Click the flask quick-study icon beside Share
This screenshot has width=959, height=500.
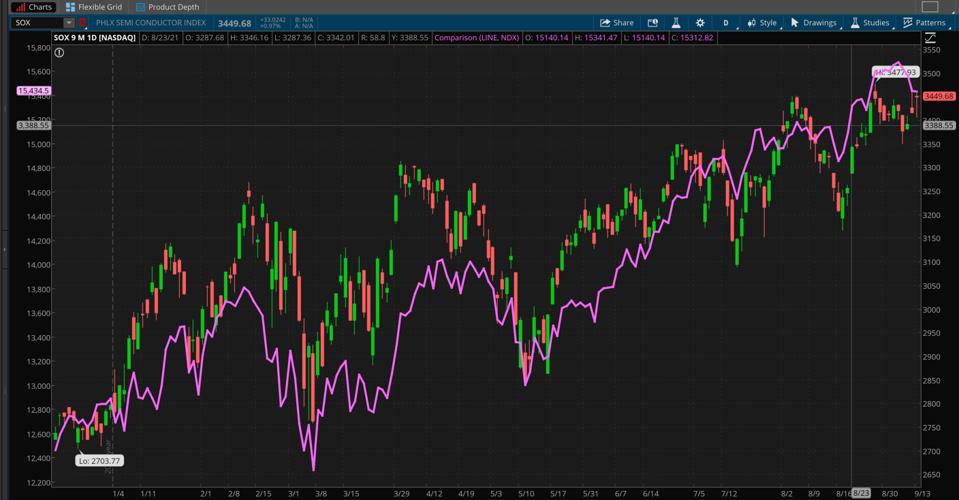676,22
